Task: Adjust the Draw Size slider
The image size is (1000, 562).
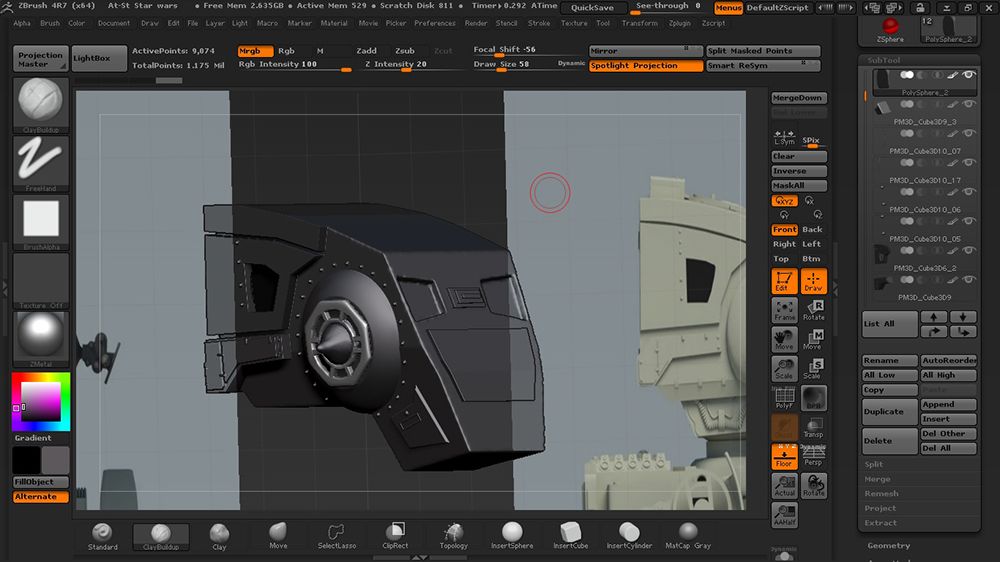Action: [x=529, y=65]
